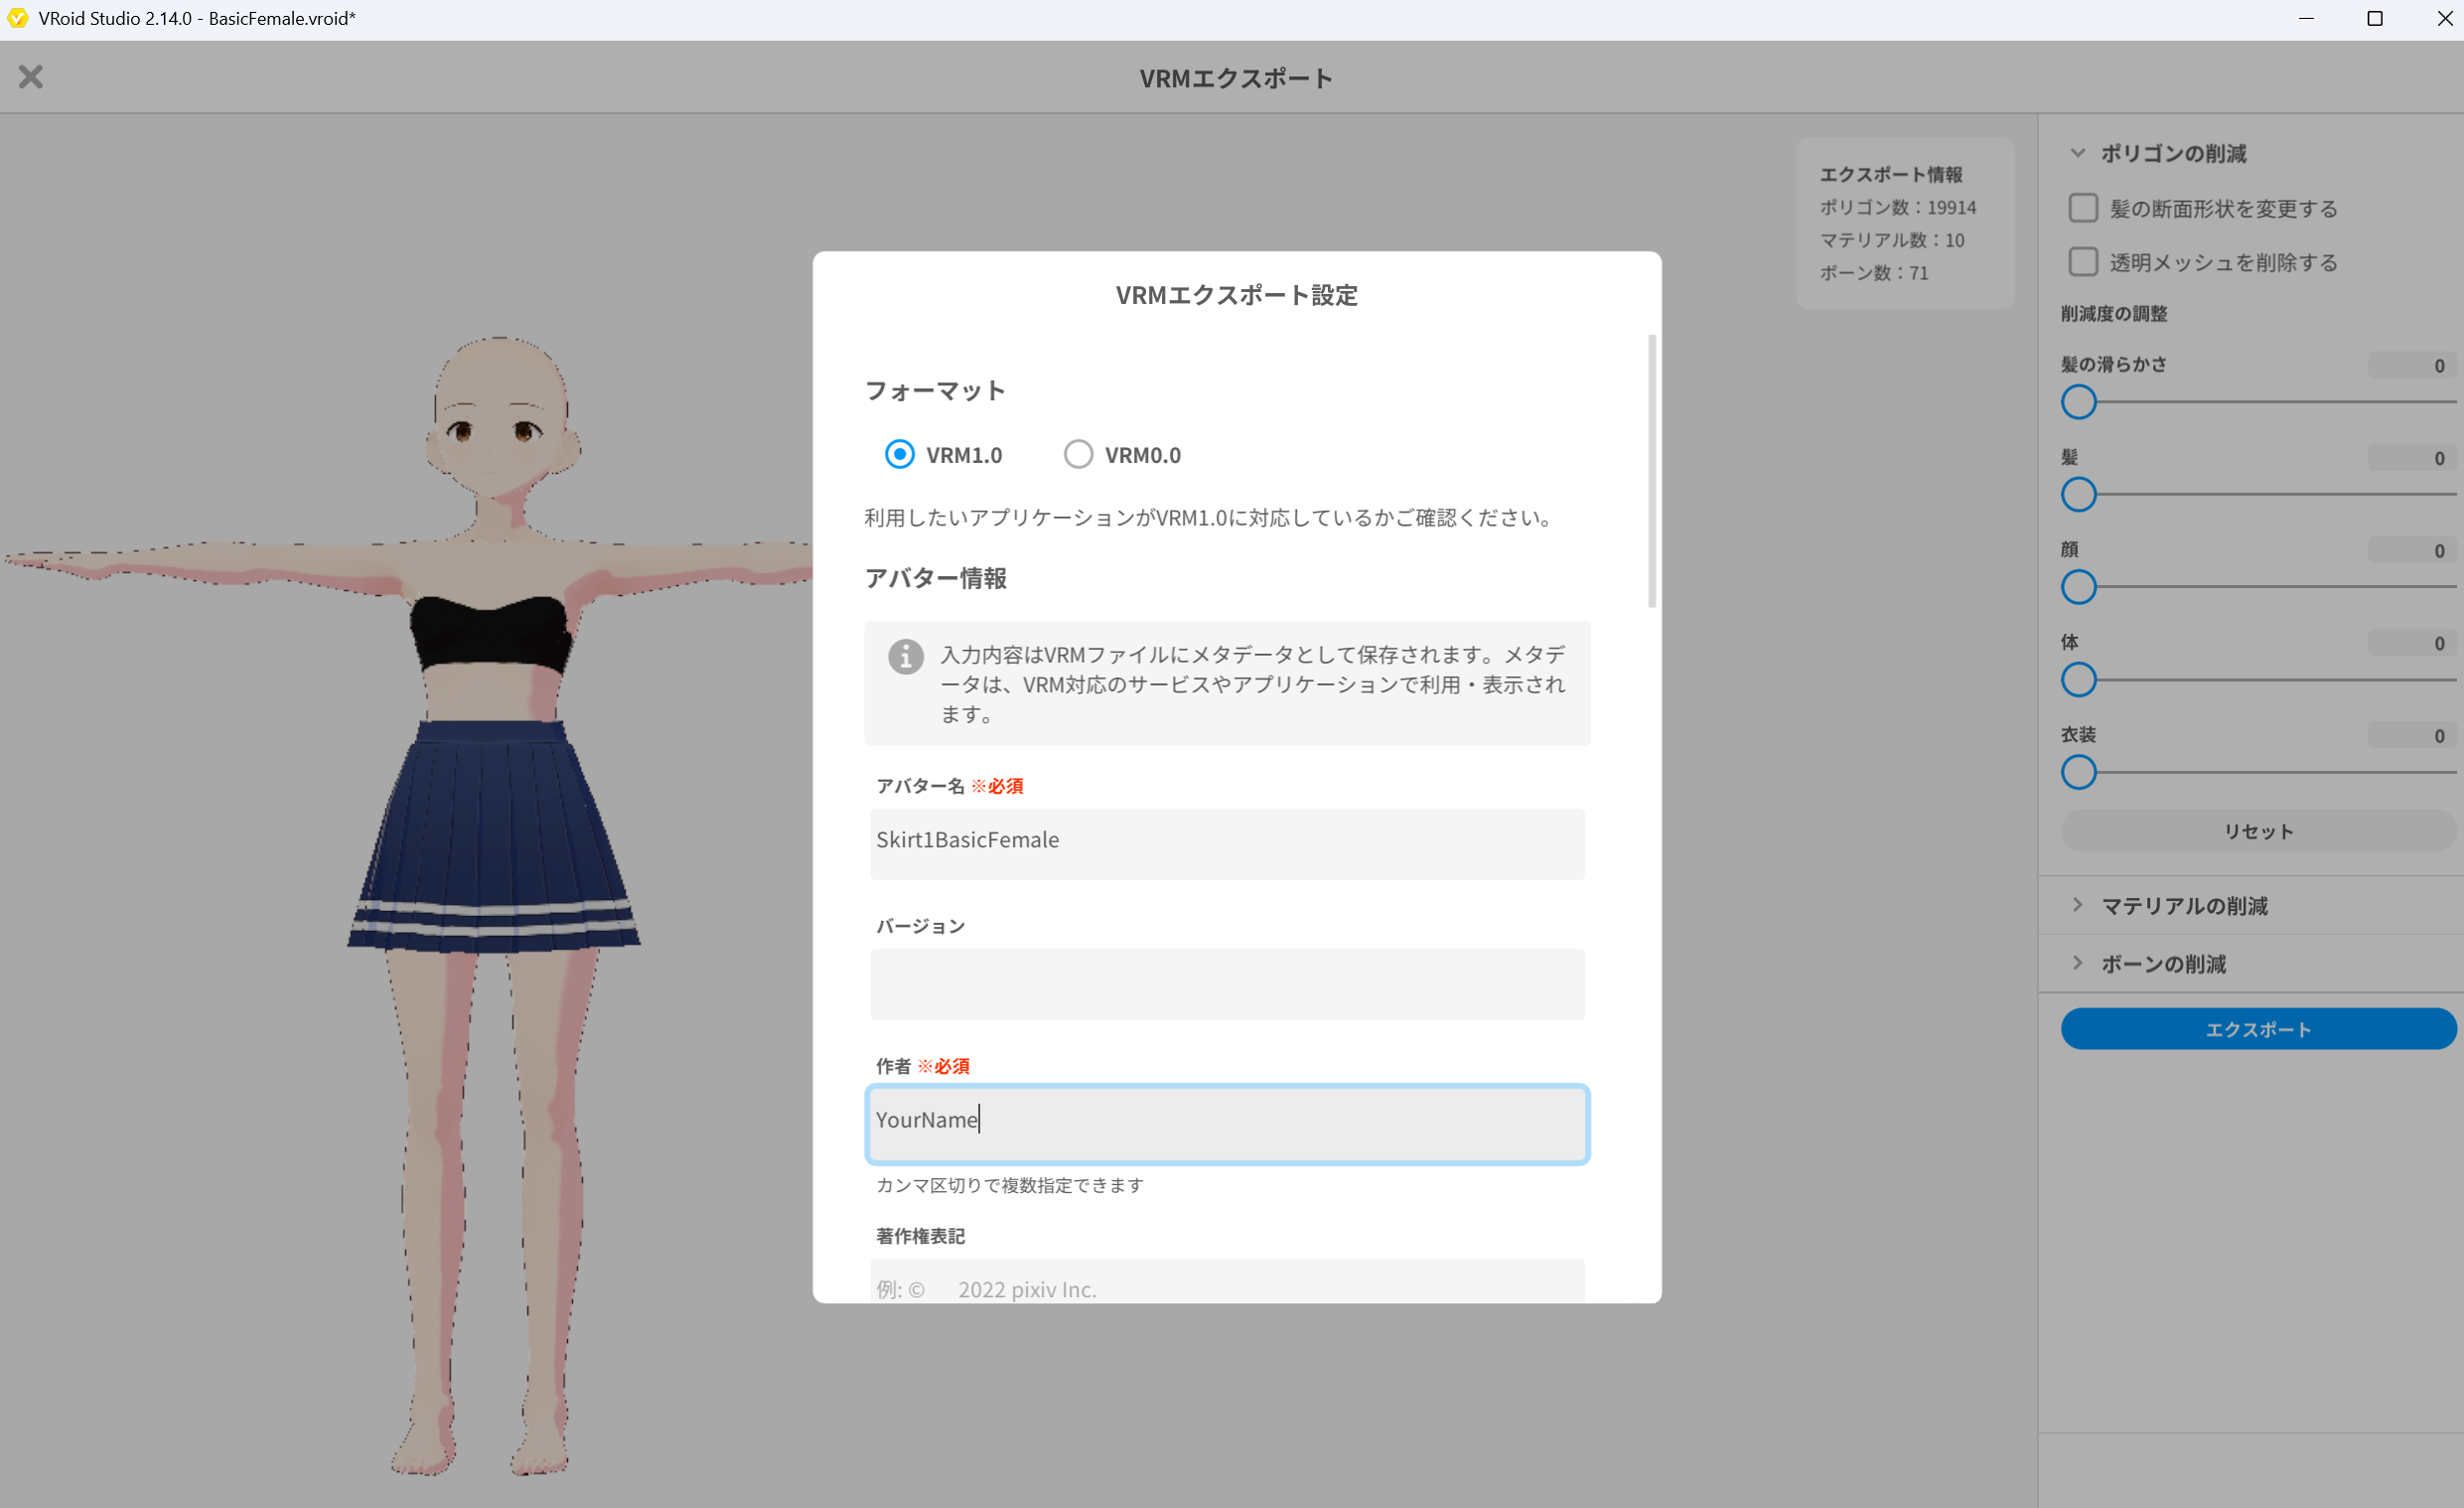Minimize the VRoid Studio window

click(2306, 19)
